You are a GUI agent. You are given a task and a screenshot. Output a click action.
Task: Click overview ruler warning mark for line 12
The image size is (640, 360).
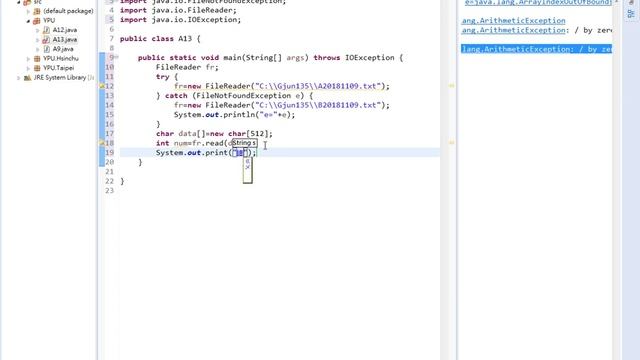(x=451, y=86)
